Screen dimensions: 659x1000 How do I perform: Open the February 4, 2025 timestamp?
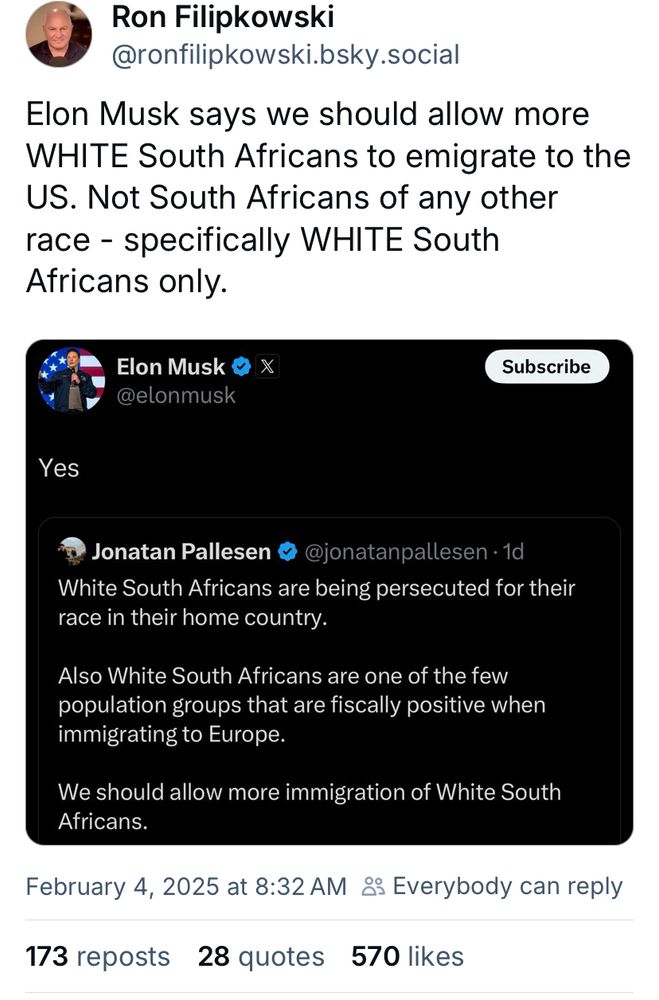pyautogui.click(x=186, y=886)
